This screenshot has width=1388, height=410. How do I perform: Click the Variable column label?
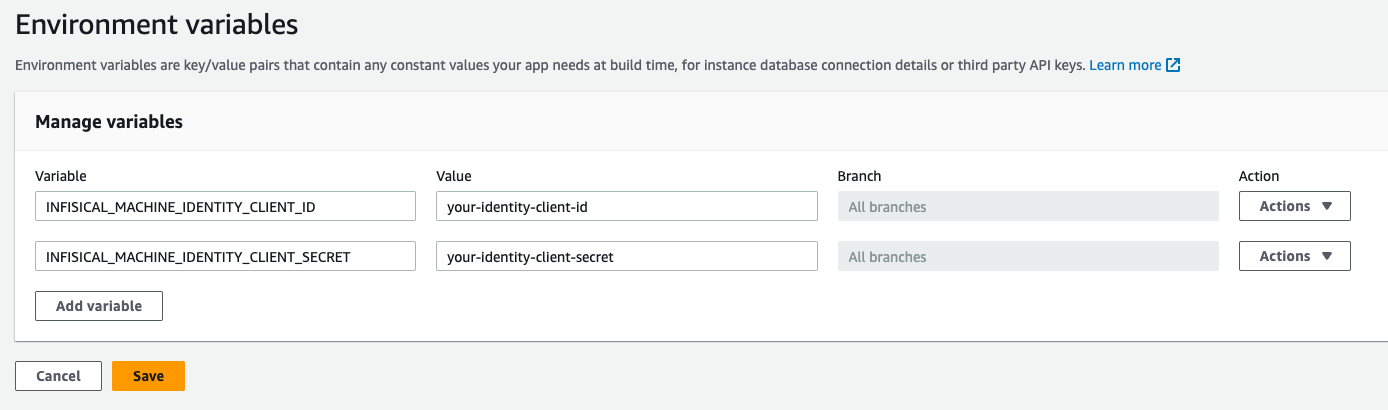click(x=61, y=175)
